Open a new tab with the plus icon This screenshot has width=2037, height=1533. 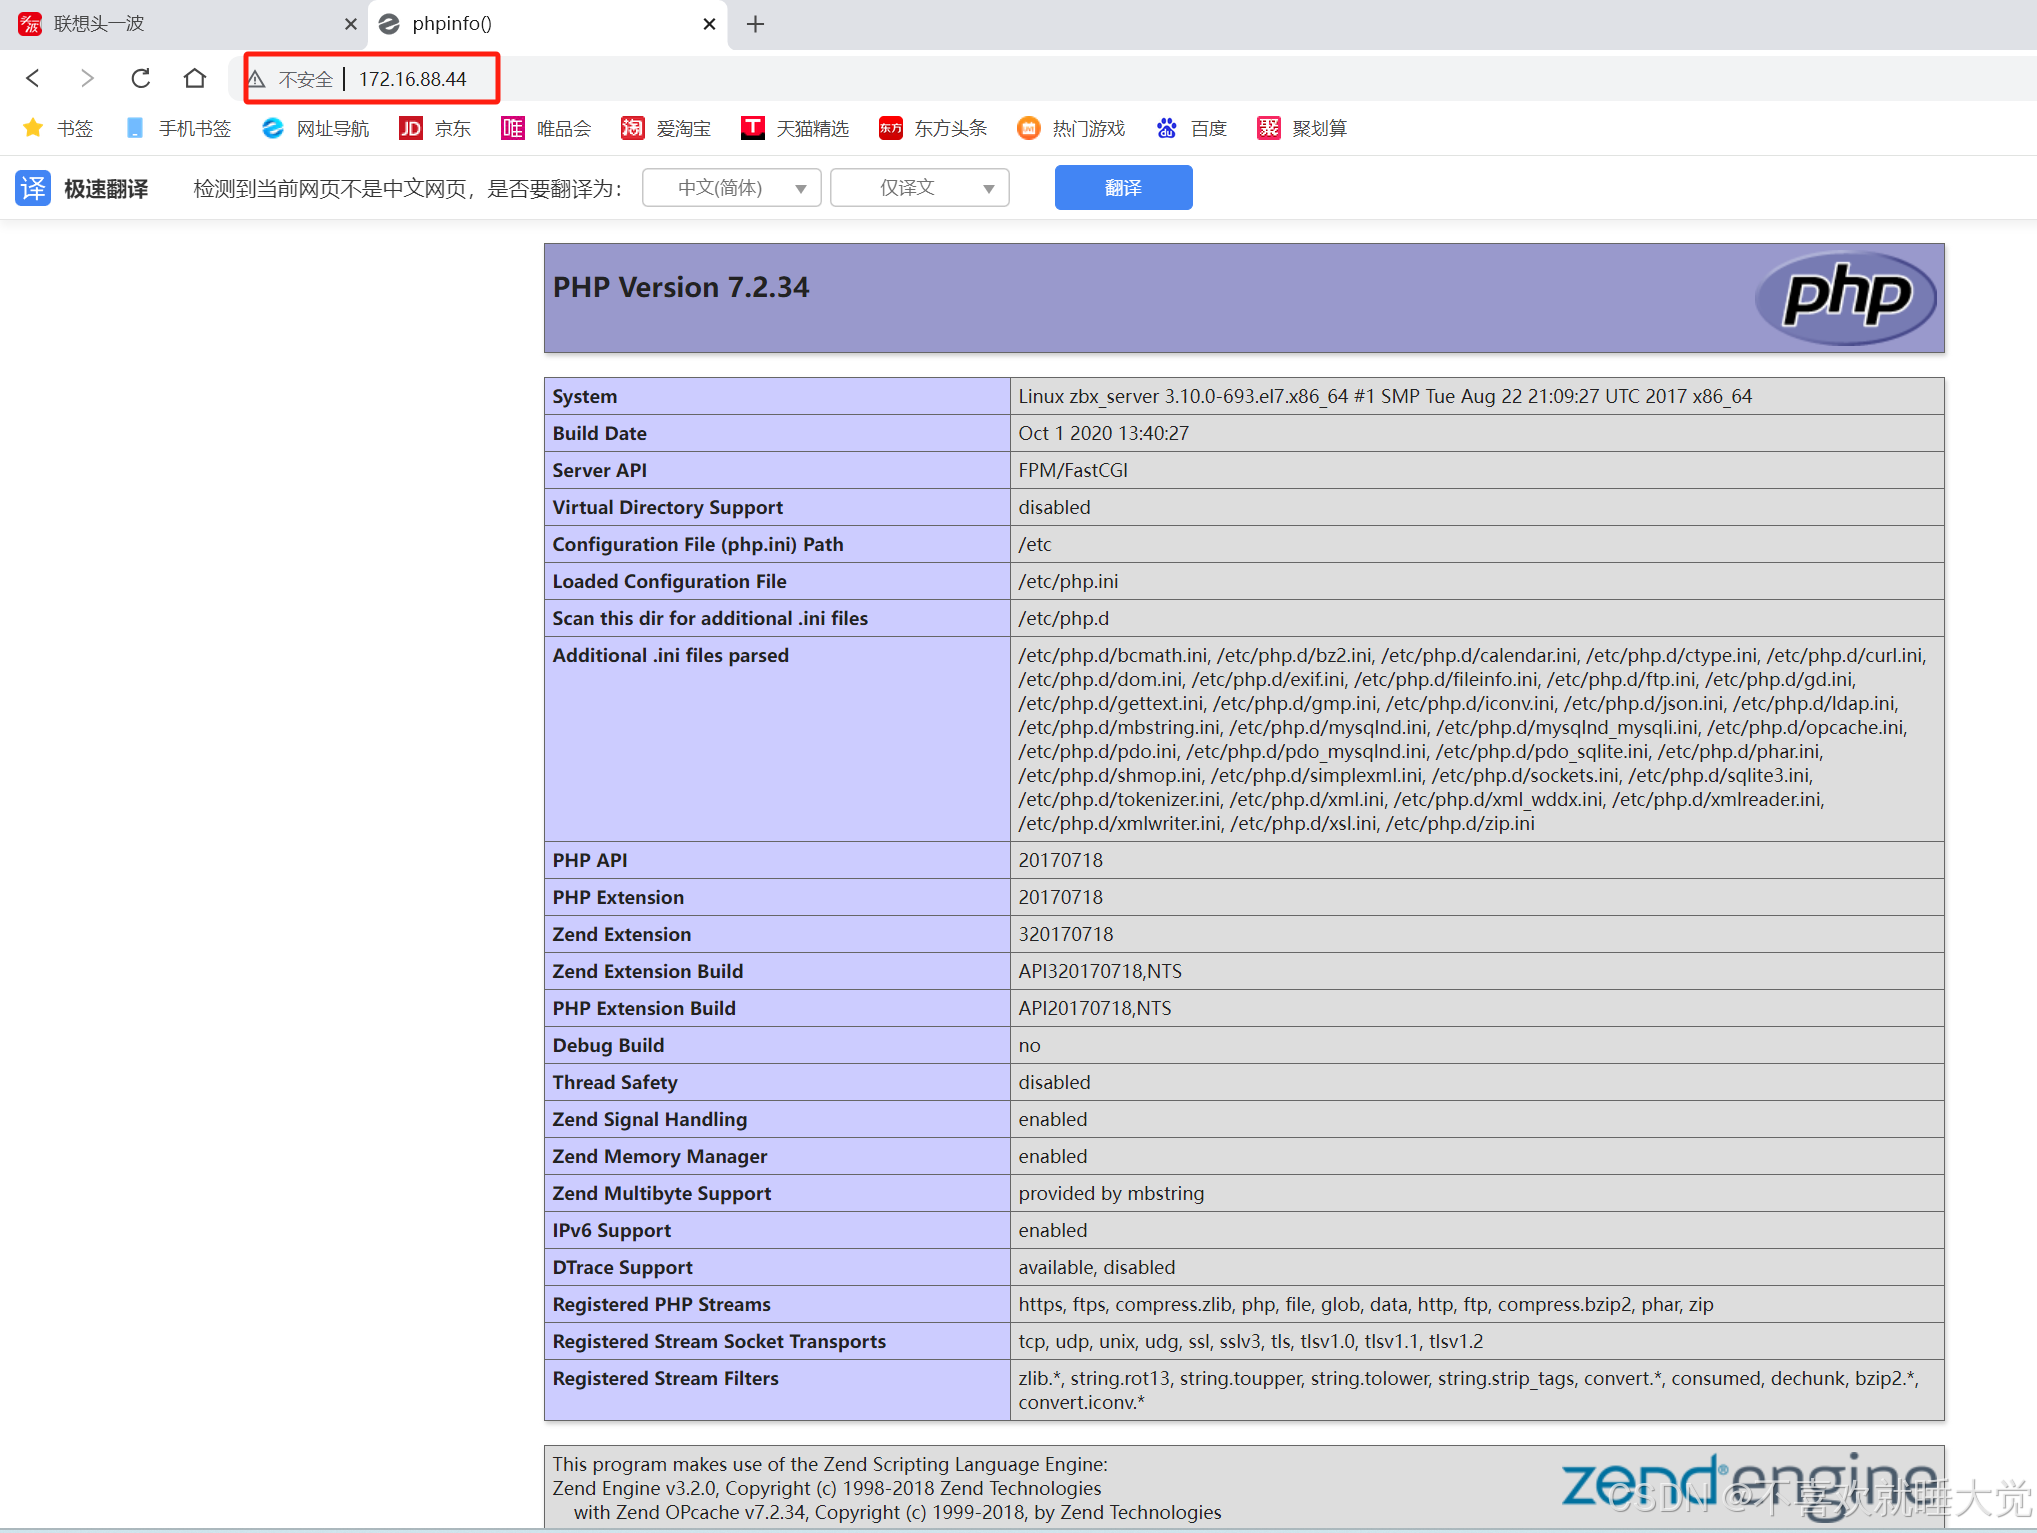[756, 24]
